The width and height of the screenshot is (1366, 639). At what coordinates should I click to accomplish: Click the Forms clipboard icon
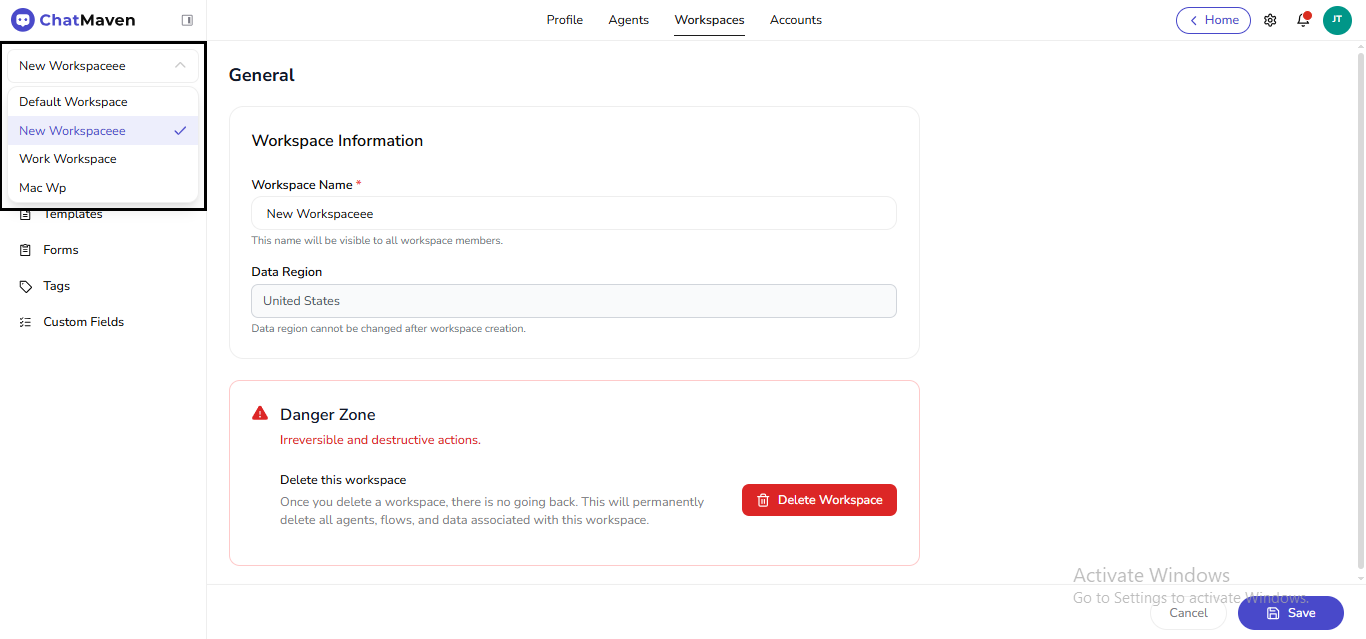[26, 249]
